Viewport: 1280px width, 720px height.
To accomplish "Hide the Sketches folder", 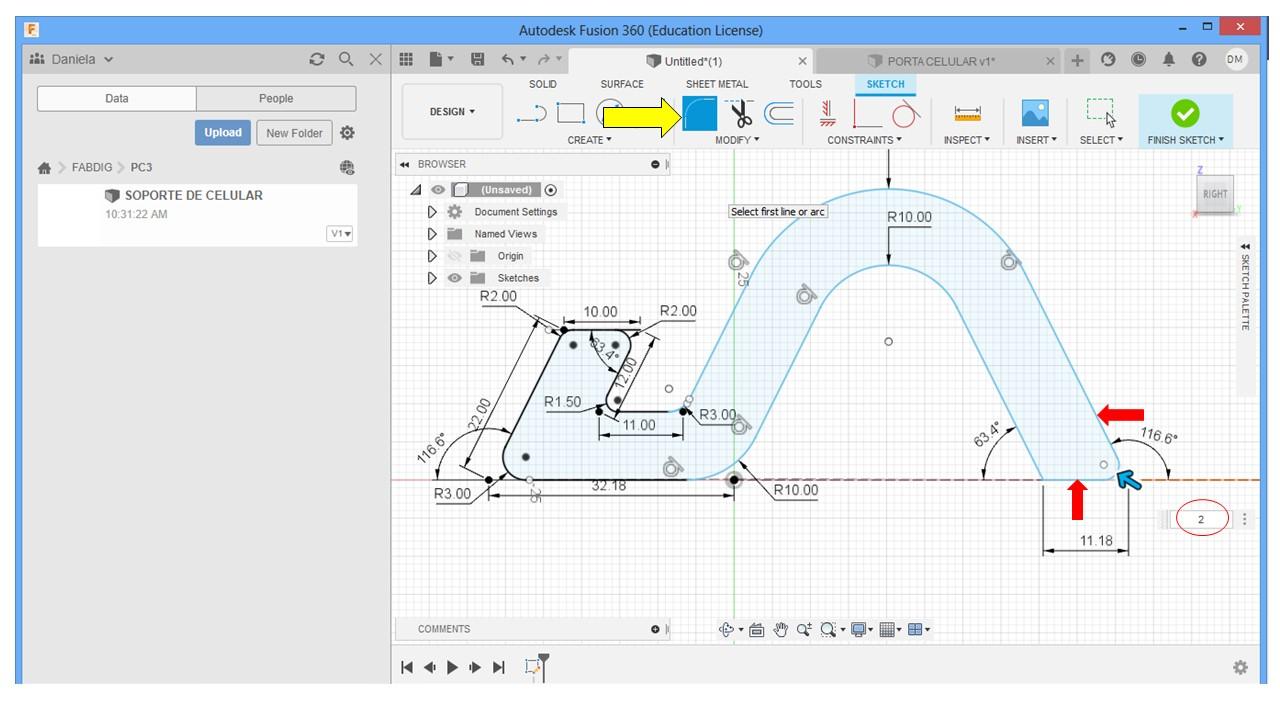I will [x=454, y=278].
